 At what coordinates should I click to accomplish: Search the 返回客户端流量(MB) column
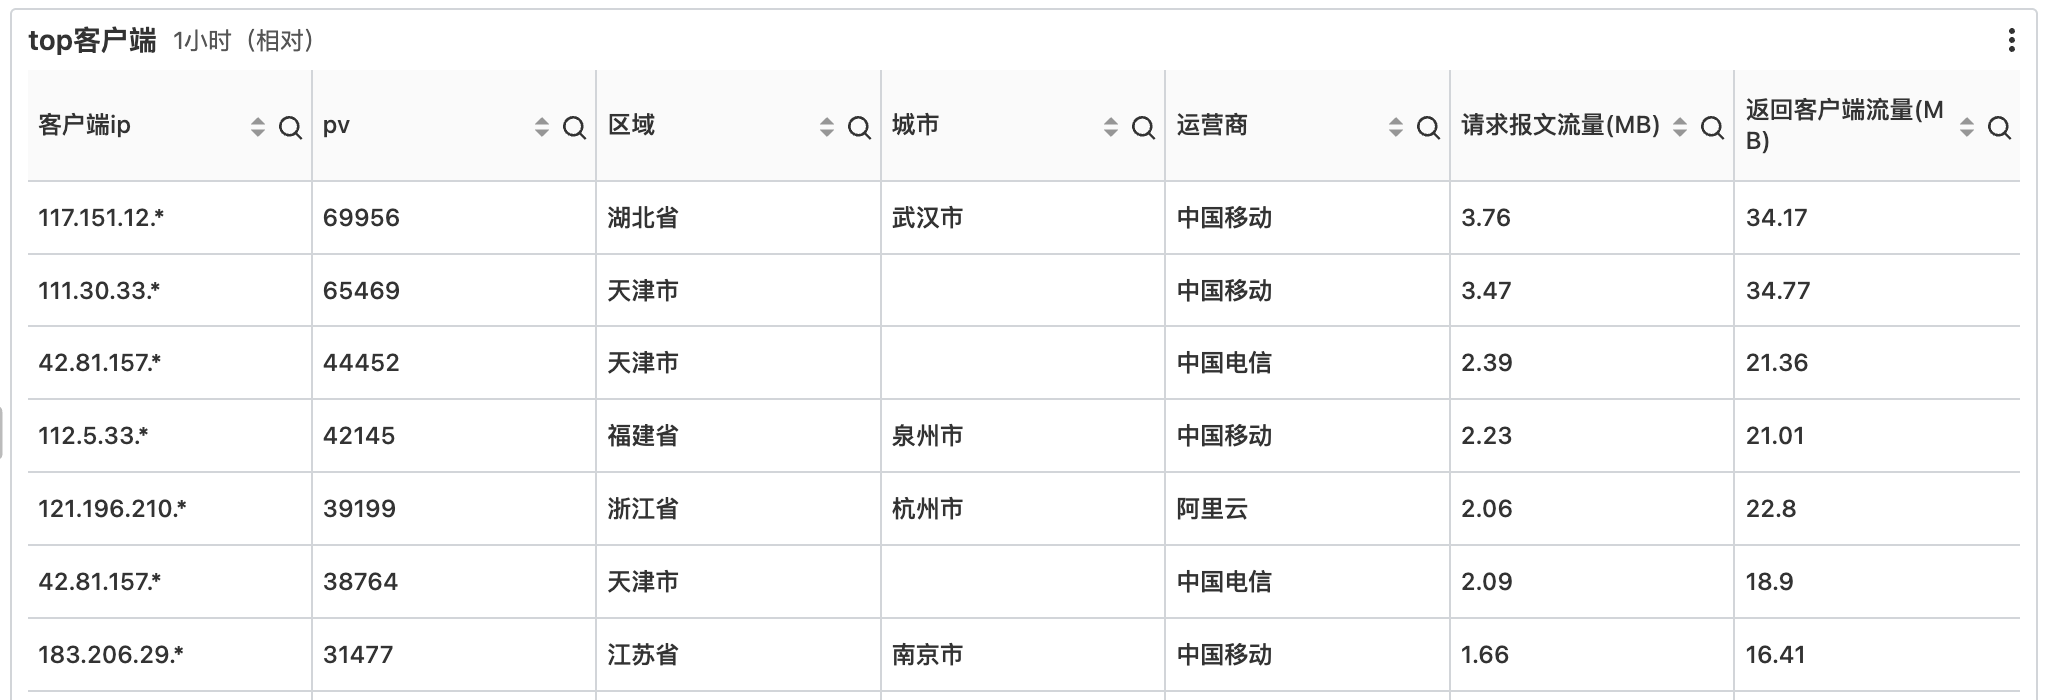point(1999,128)
